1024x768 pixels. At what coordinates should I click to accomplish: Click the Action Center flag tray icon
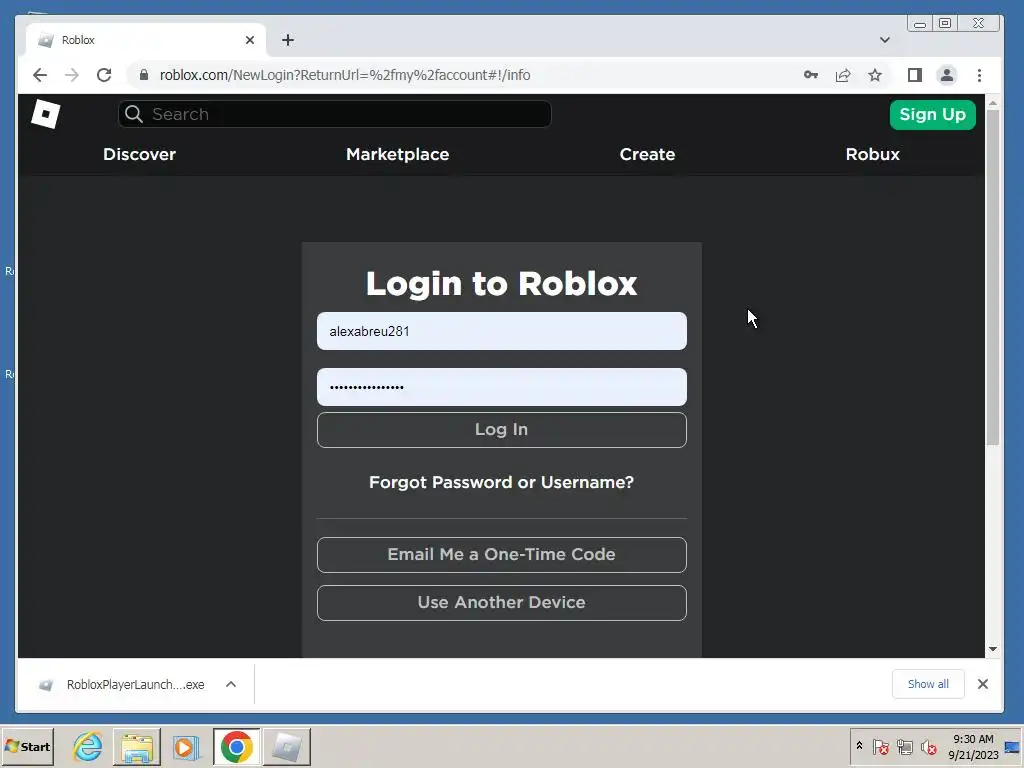click(880, 746)
